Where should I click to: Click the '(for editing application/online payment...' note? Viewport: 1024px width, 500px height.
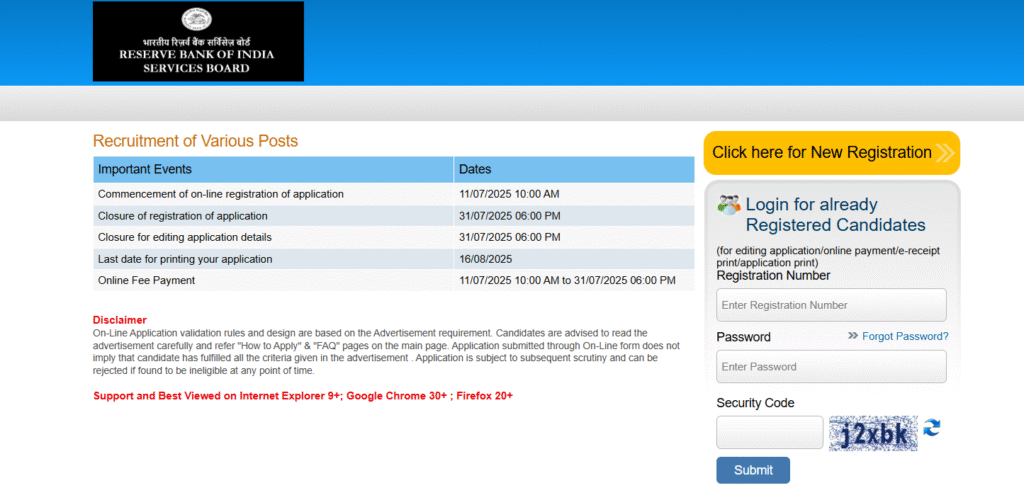[828, 257]
